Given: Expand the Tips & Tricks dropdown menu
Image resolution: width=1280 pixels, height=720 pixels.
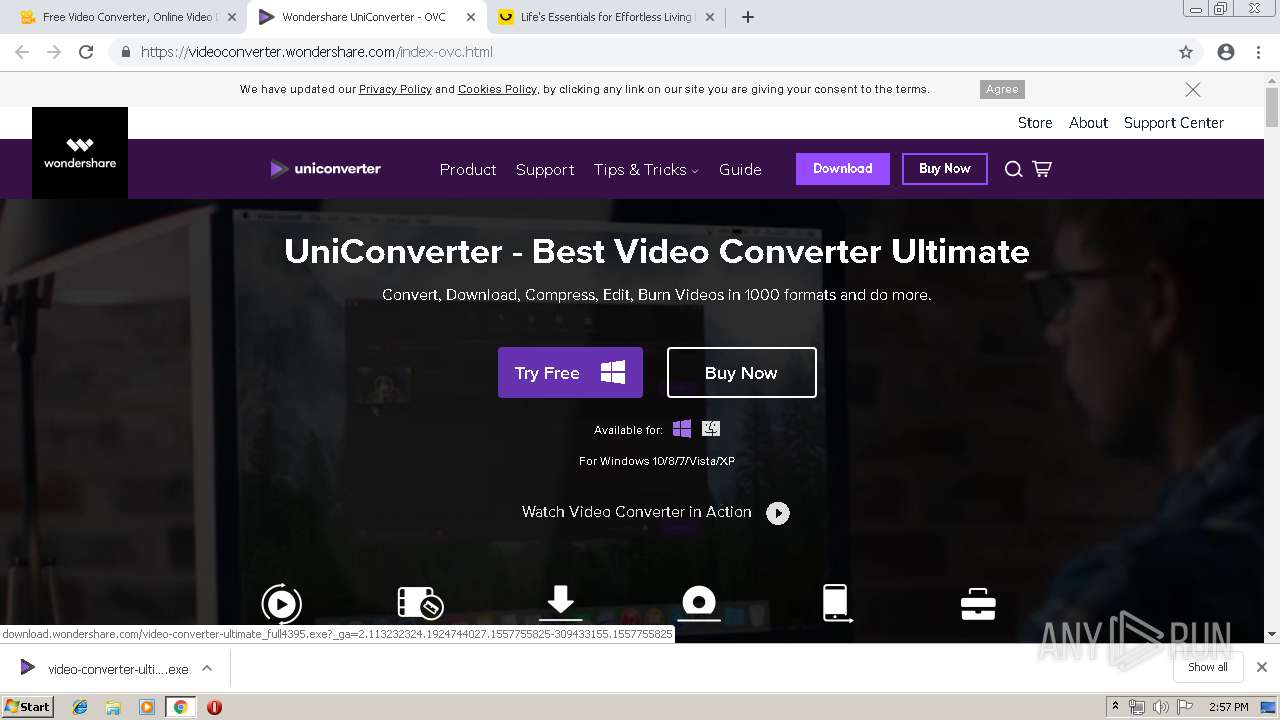Looking at the screenshot, I should (x=646, y=169).
